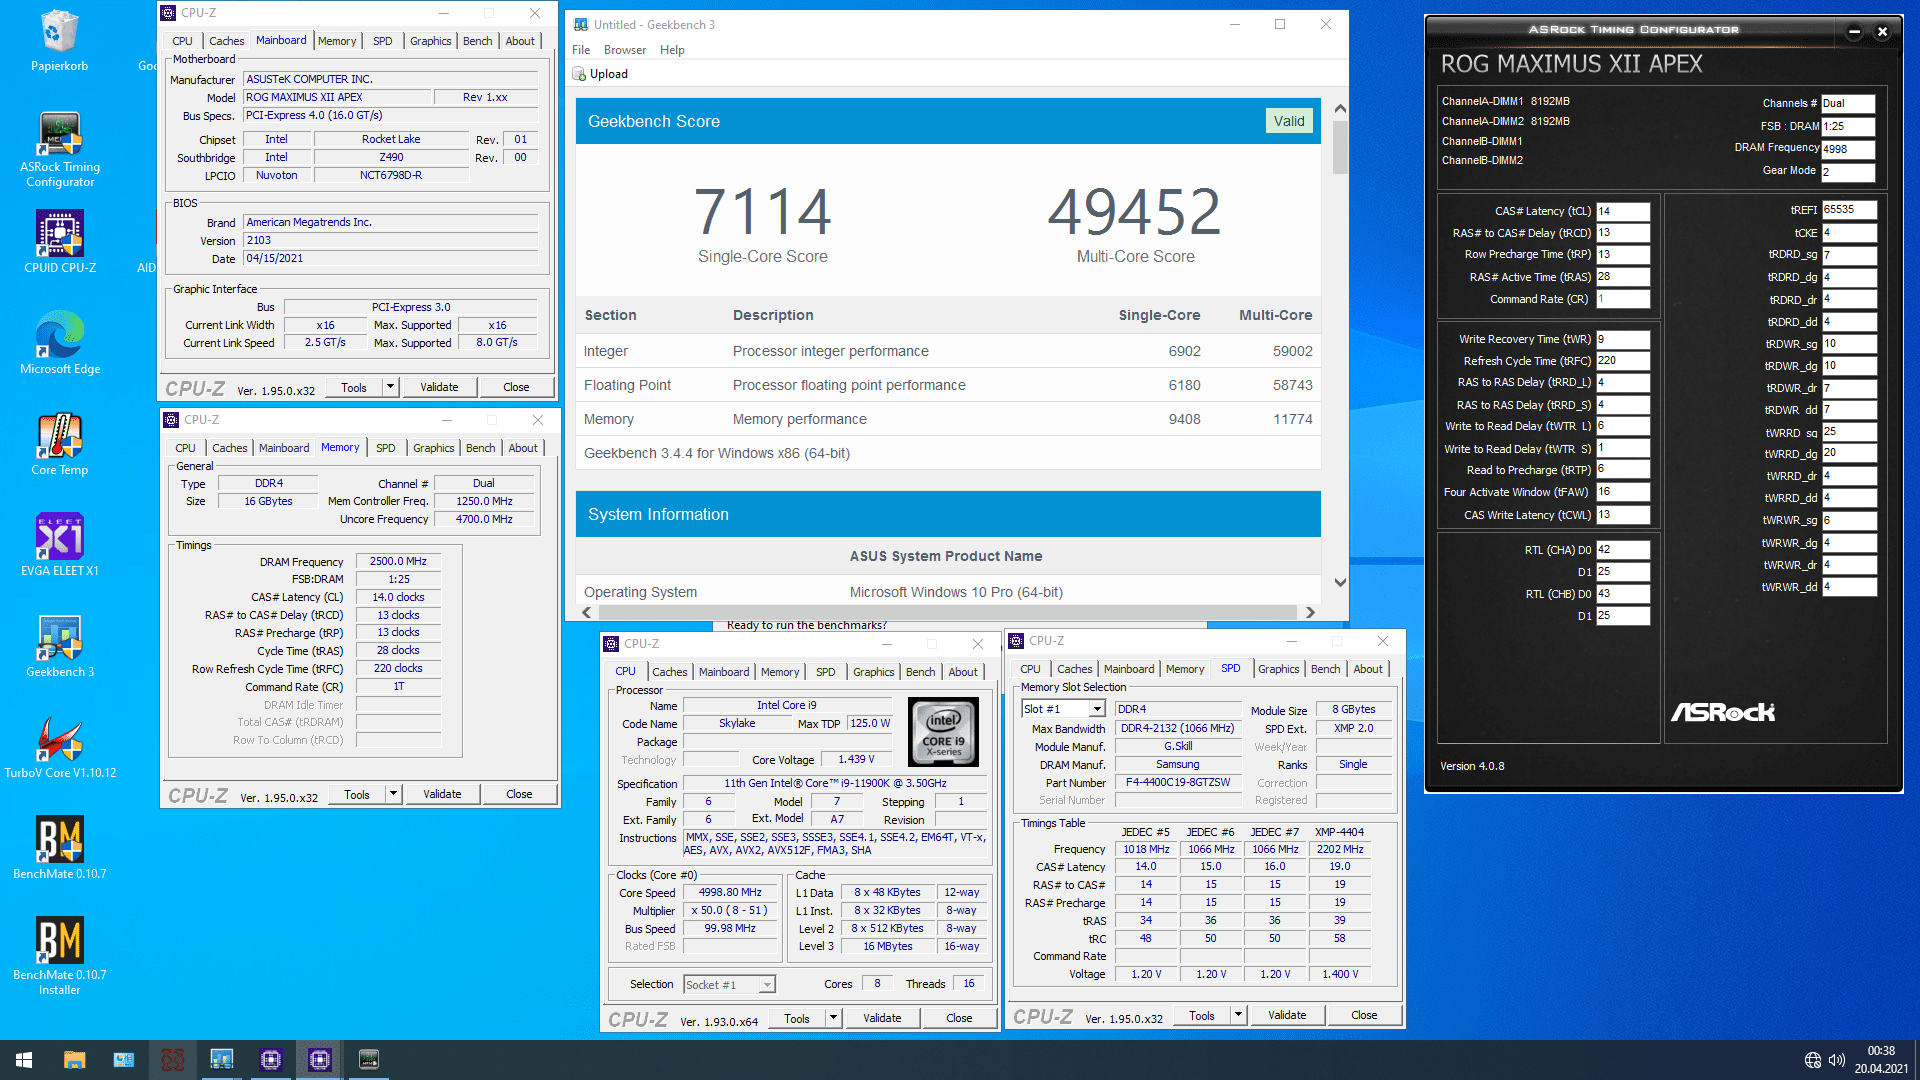The height and width of the screenshot is (1080, 1920).
Task: Select Caches tab in CPU-Z 1.93.0.x64 window
Action: pyautogui.click(x=669, y=672)
